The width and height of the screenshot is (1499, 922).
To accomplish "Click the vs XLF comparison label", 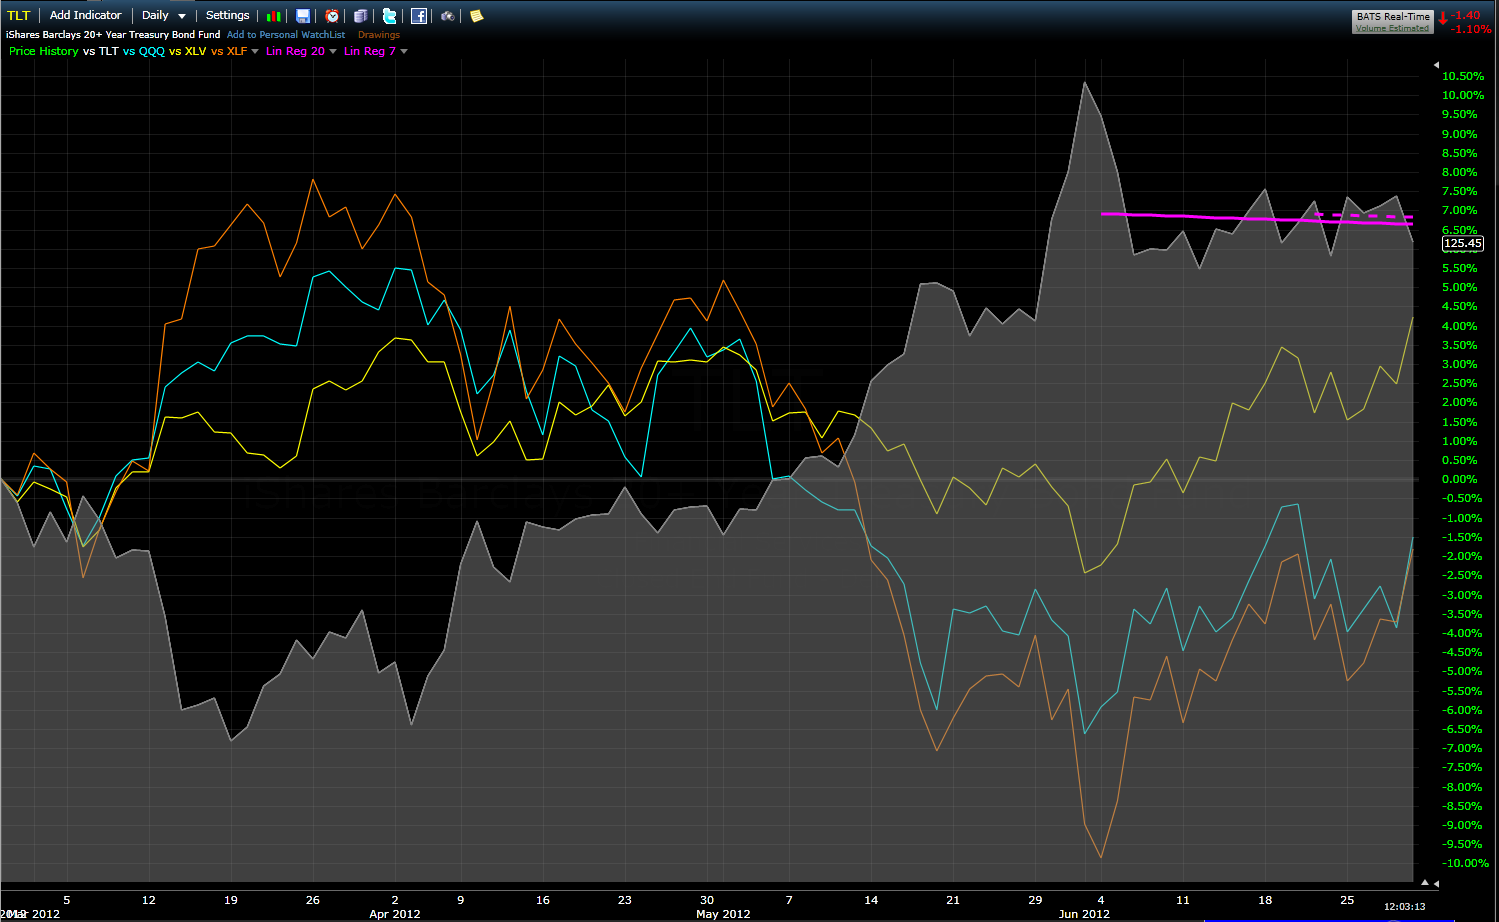I will click(229, 51).
